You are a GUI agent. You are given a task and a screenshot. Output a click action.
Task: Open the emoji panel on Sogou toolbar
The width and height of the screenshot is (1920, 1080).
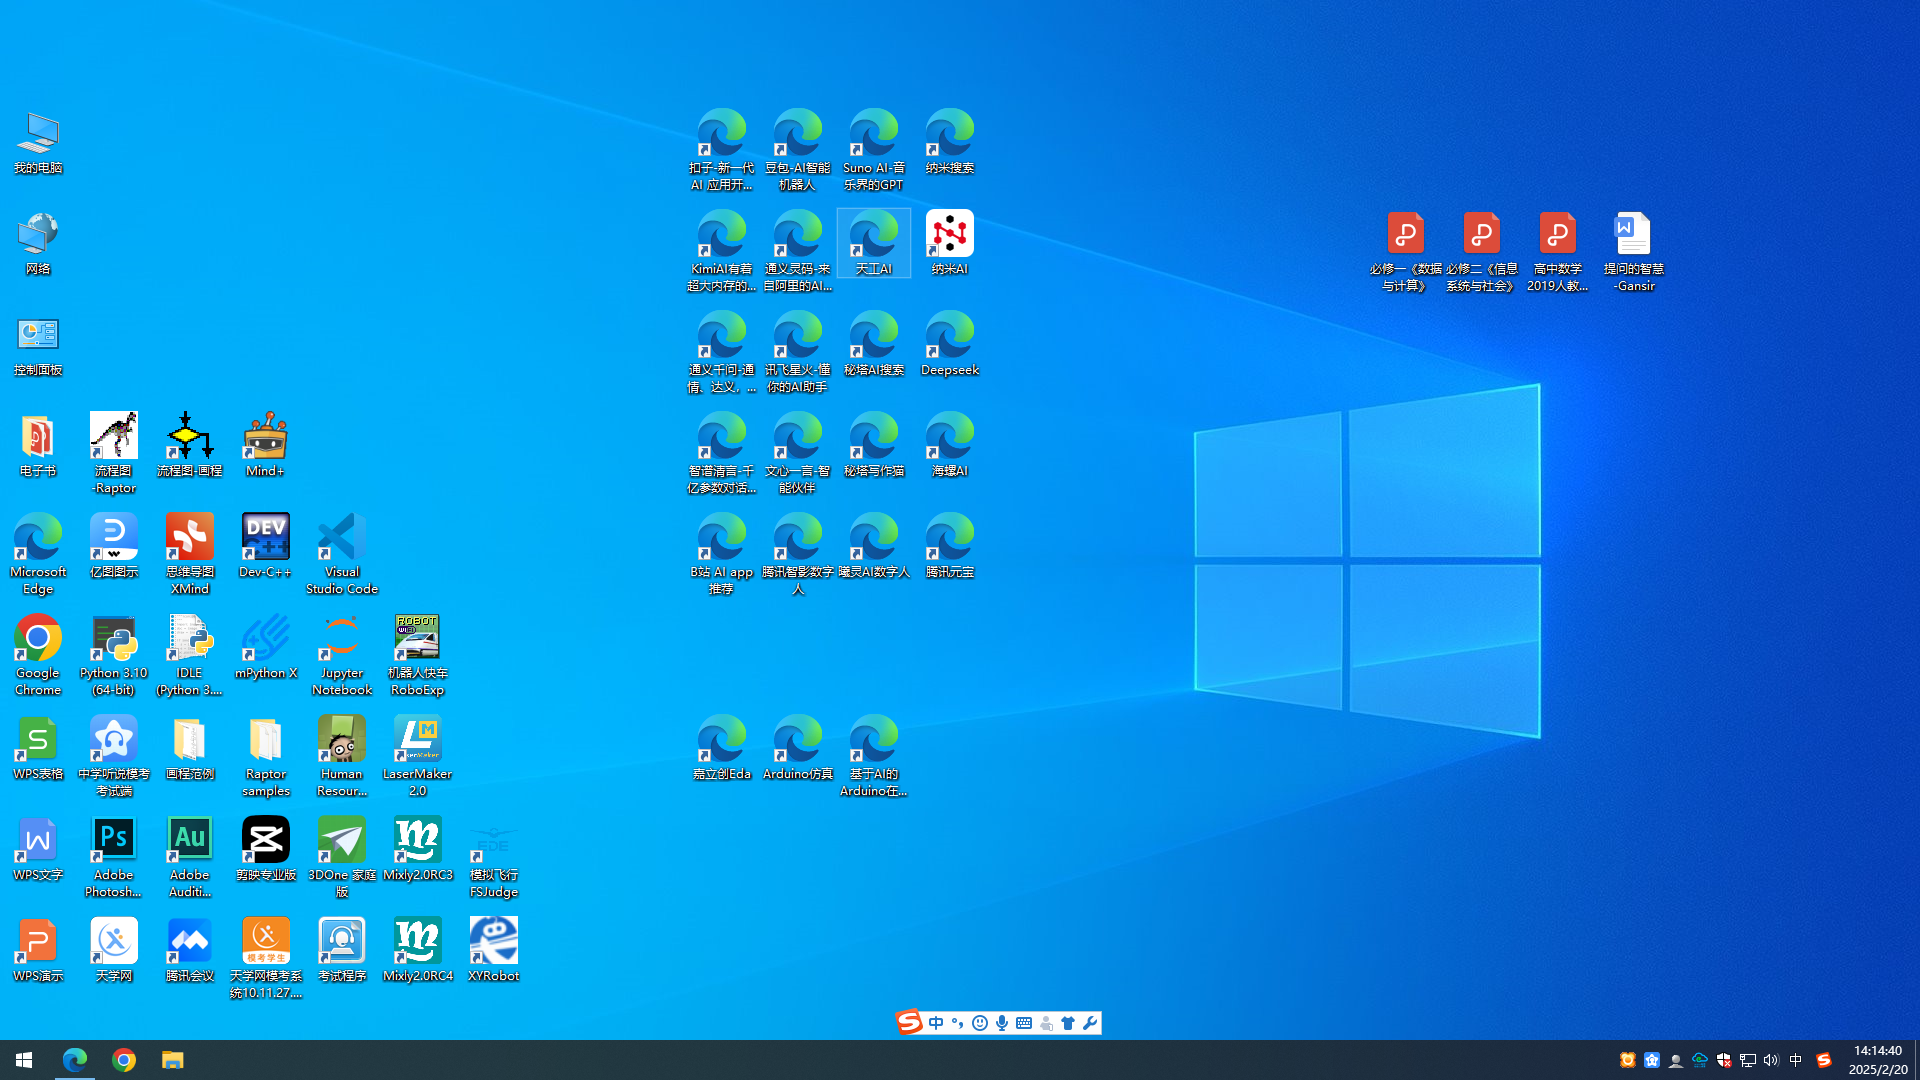tap(980, 1023)
